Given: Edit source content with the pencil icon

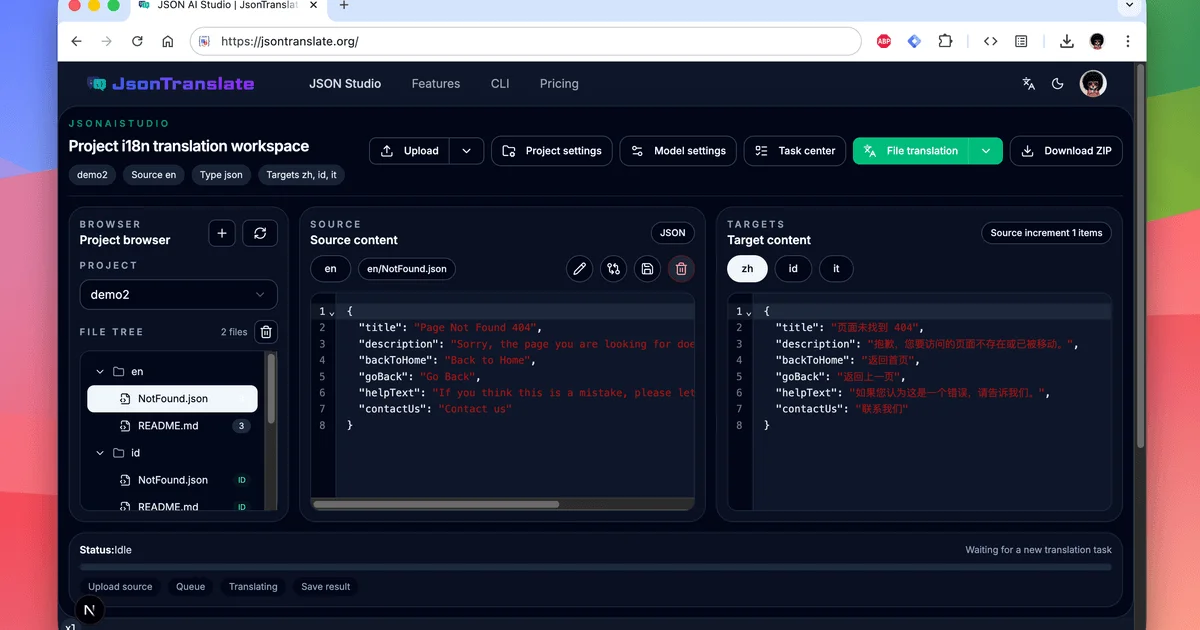Looking at the screenshot, I should click(x=579, y=269).
